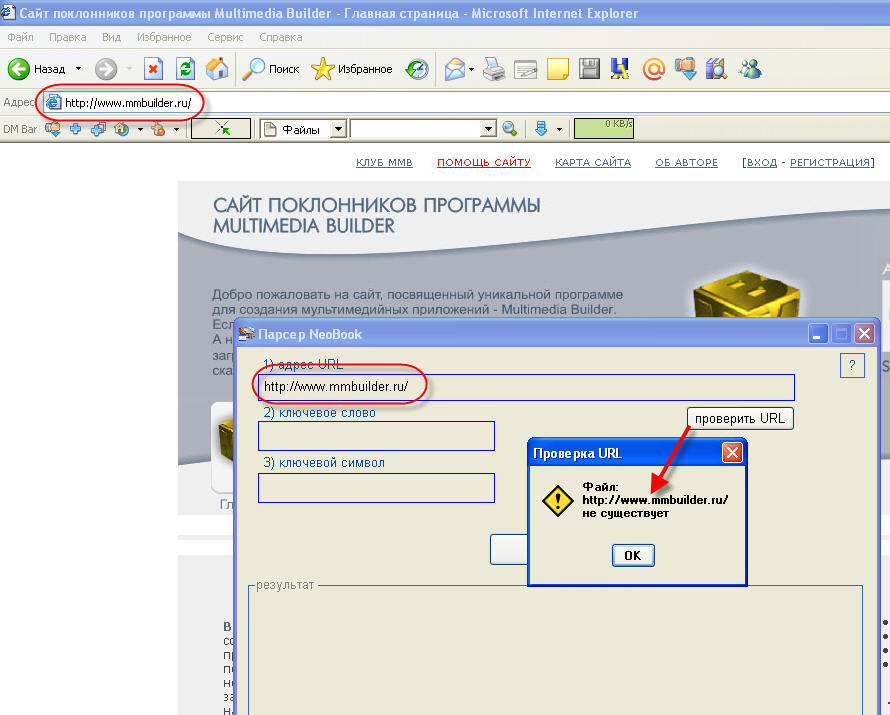Expand dropdown next to DM Bar globe icon
890x715 pixels.
[140, 129]
